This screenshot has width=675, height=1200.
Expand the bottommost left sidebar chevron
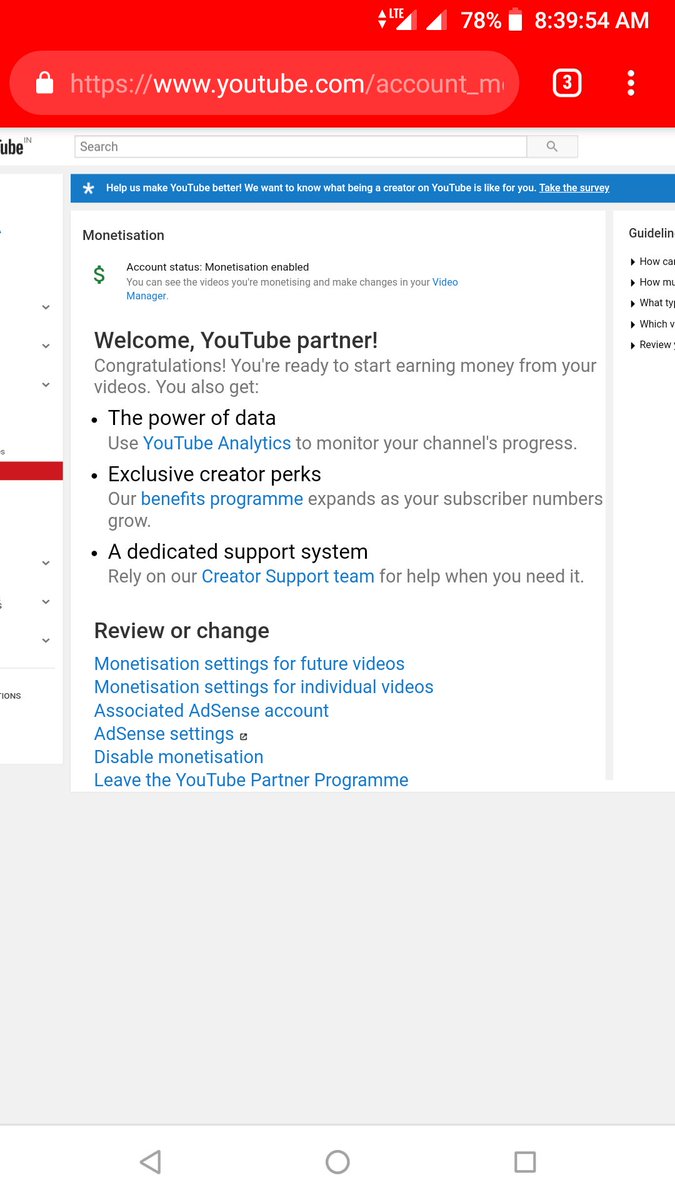46,641
